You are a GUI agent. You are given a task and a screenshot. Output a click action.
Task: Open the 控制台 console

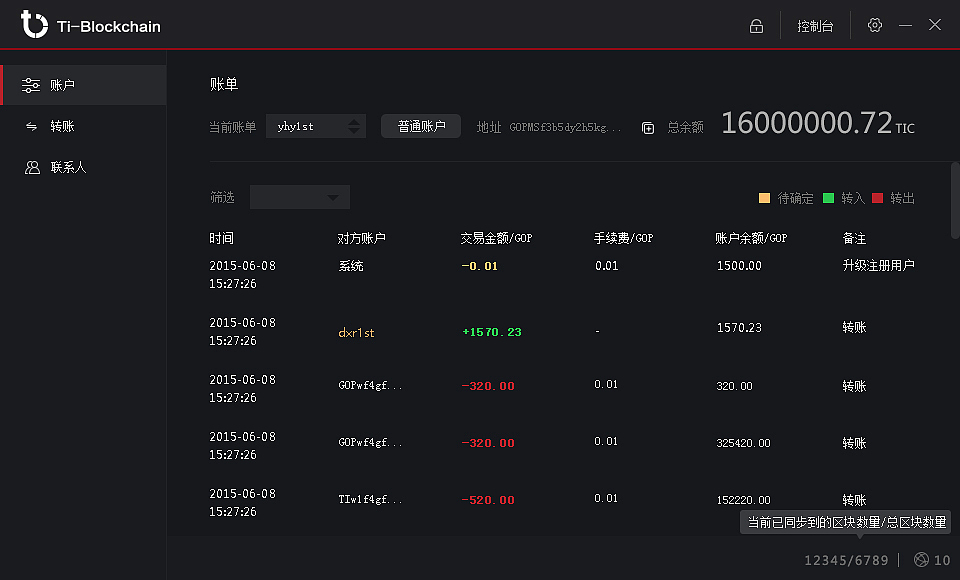(x=815, y=26)
